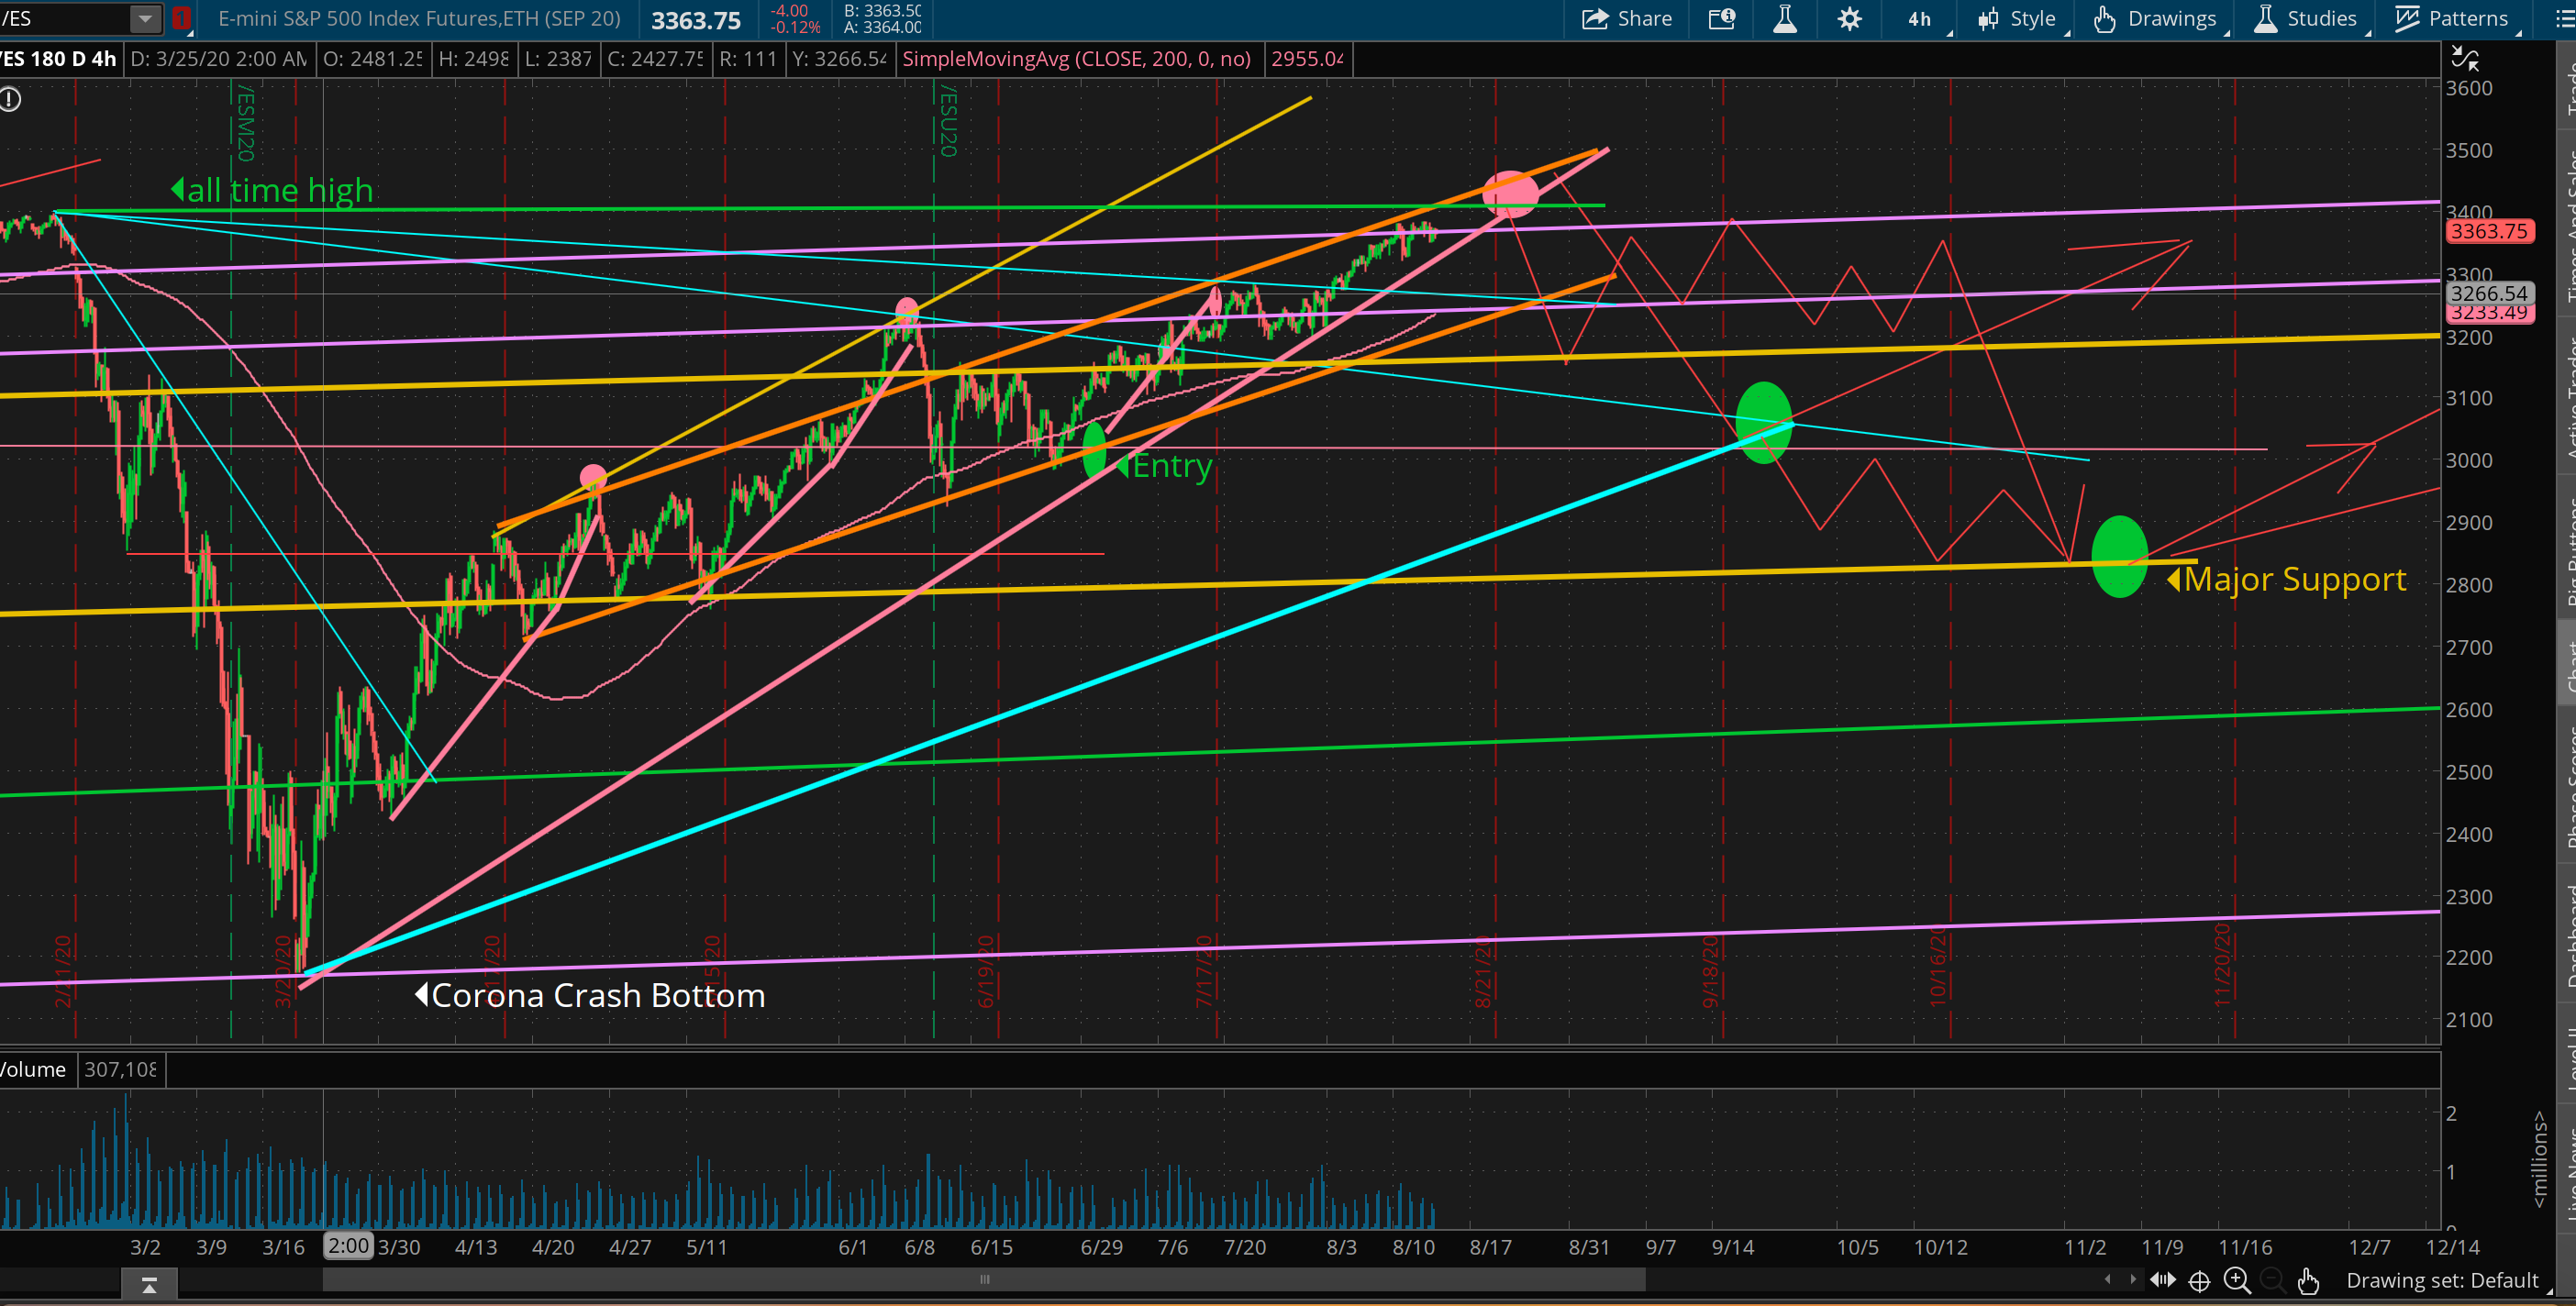Screen dimensions: 2576x1306
Task: Open chart settings gear icon
Action: click(x=1850, y=19)
